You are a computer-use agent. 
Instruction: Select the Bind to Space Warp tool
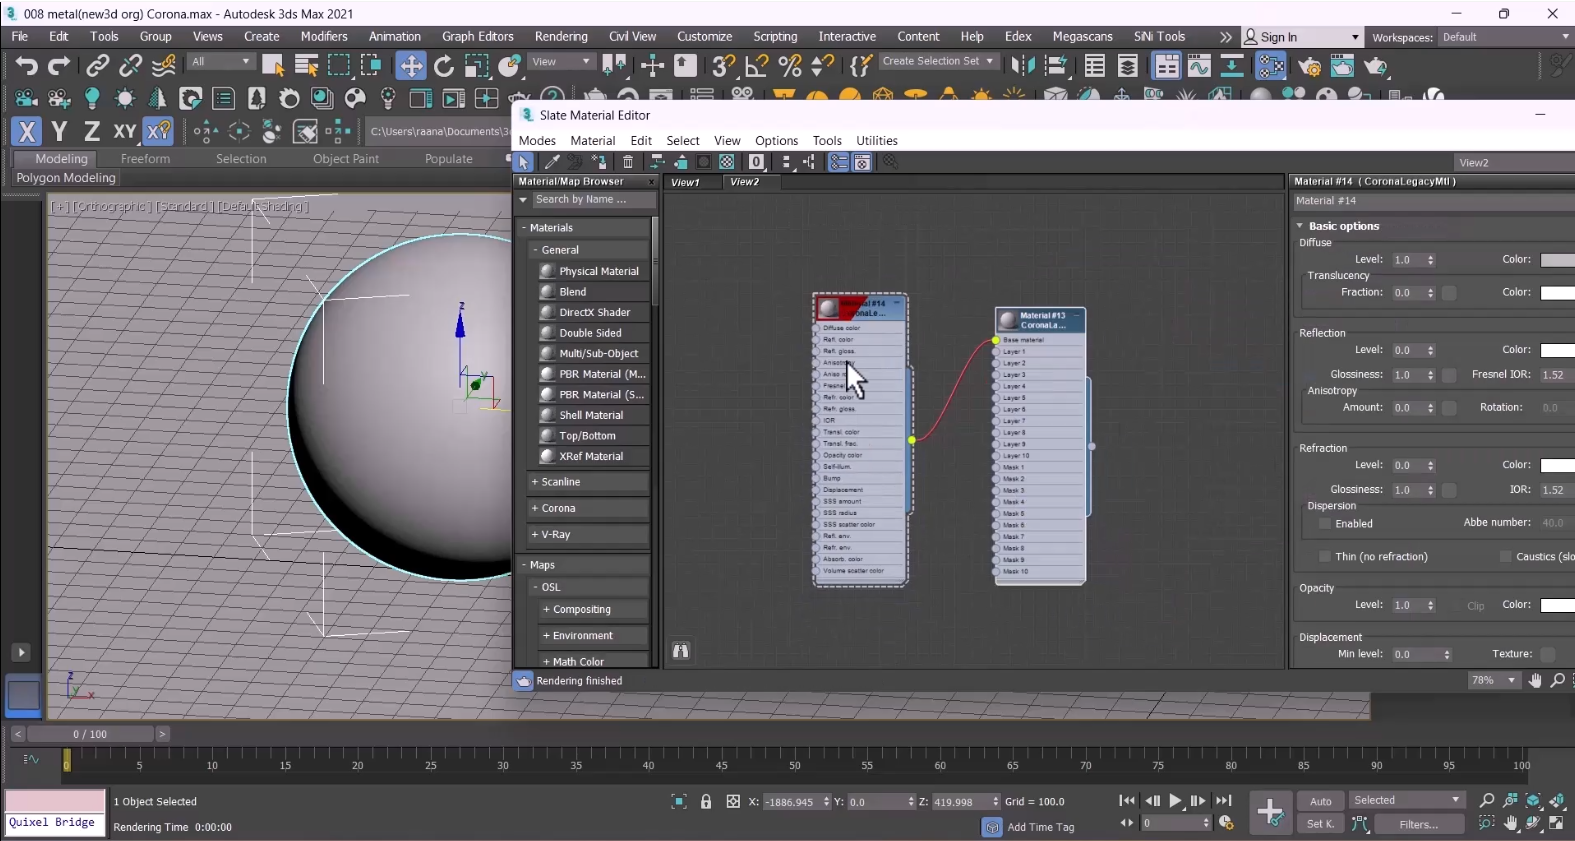164,66
